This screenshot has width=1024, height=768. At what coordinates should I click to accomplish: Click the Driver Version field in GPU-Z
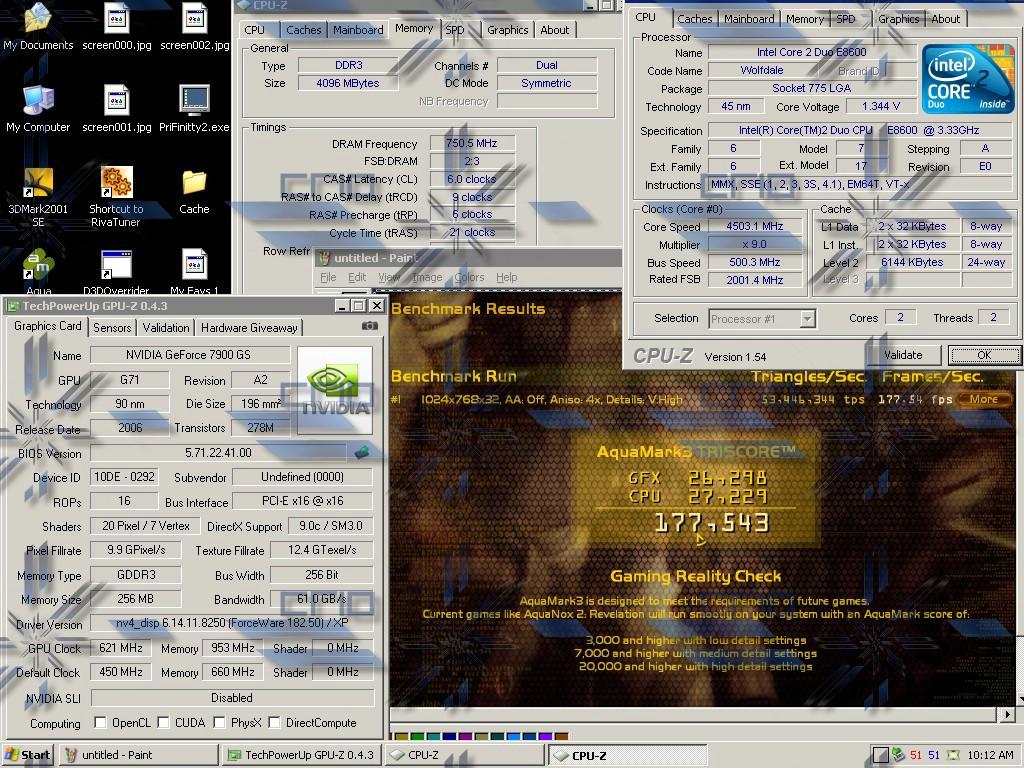[232, 623]
